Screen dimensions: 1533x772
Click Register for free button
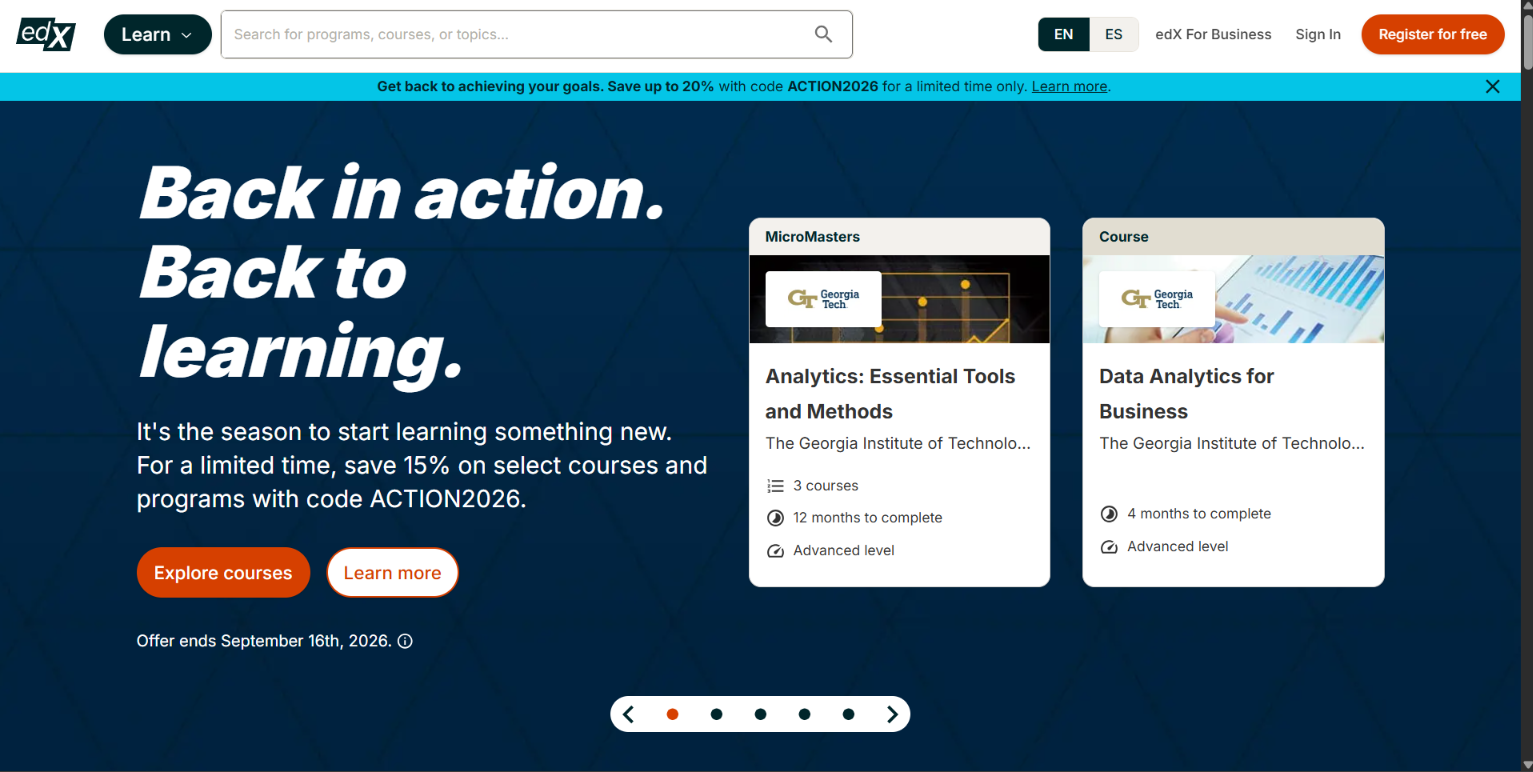(x=1432, y=34)
